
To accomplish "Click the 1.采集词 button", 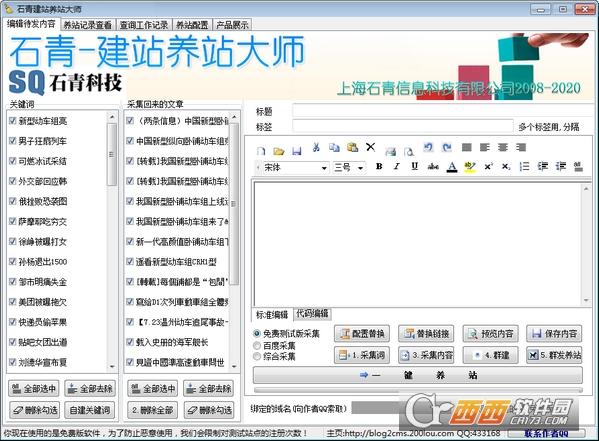I will (362, 355).
